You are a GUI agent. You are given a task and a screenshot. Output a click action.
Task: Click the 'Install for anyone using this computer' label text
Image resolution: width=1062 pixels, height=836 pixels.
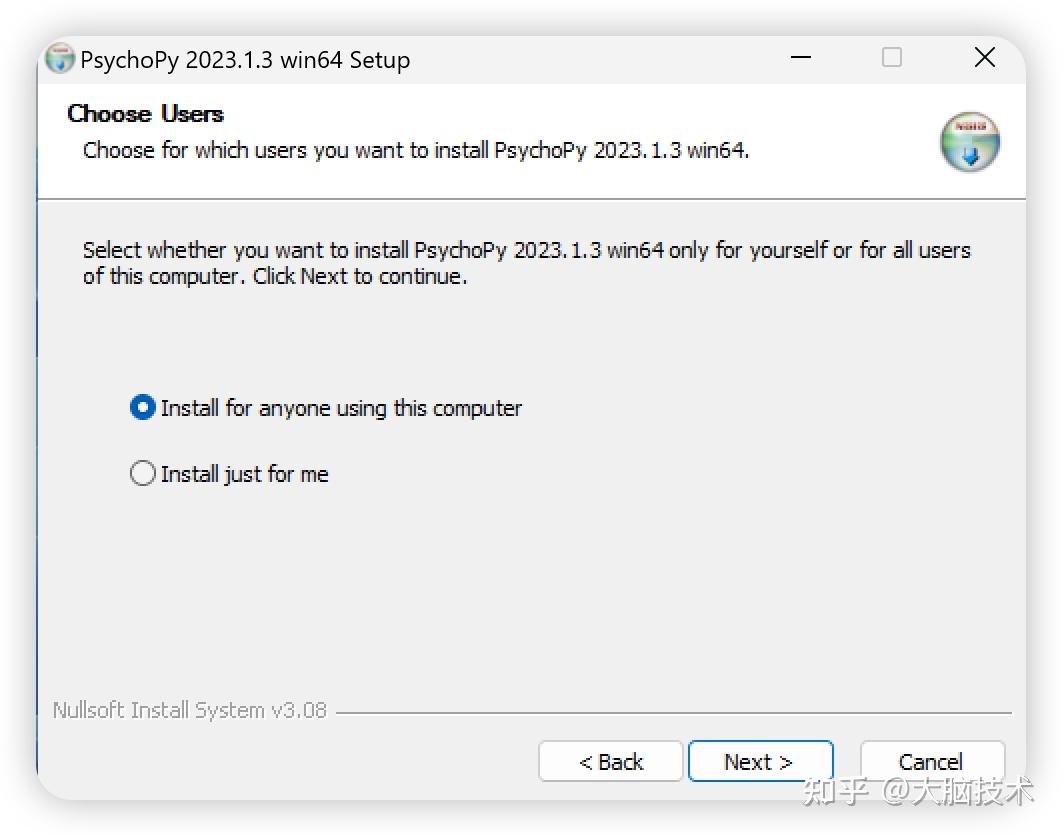click(x=341, y=408)
